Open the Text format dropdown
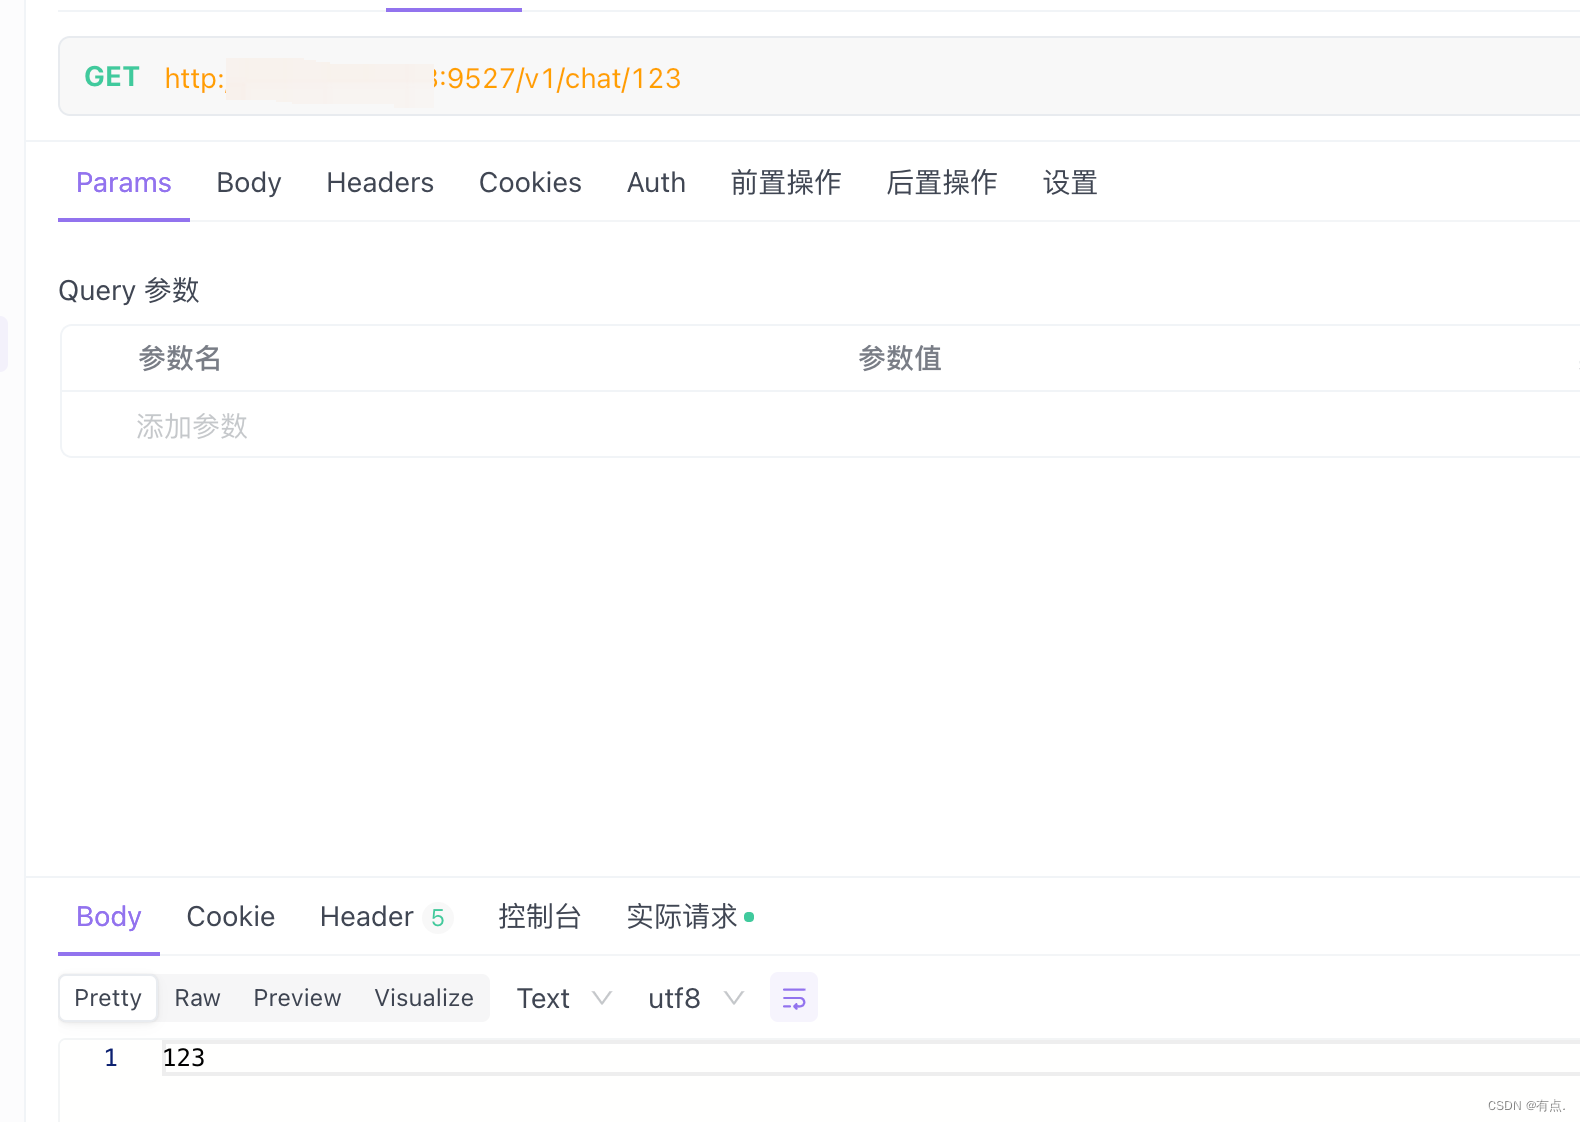The image size is (1580, 1122). tap(564, 998)
